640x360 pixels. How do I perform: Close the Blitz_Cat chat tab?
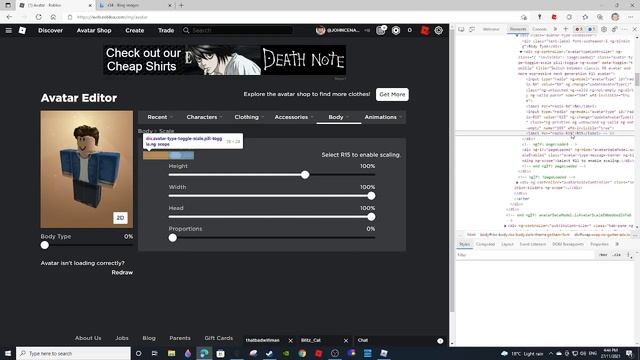(x=346, y=340)
